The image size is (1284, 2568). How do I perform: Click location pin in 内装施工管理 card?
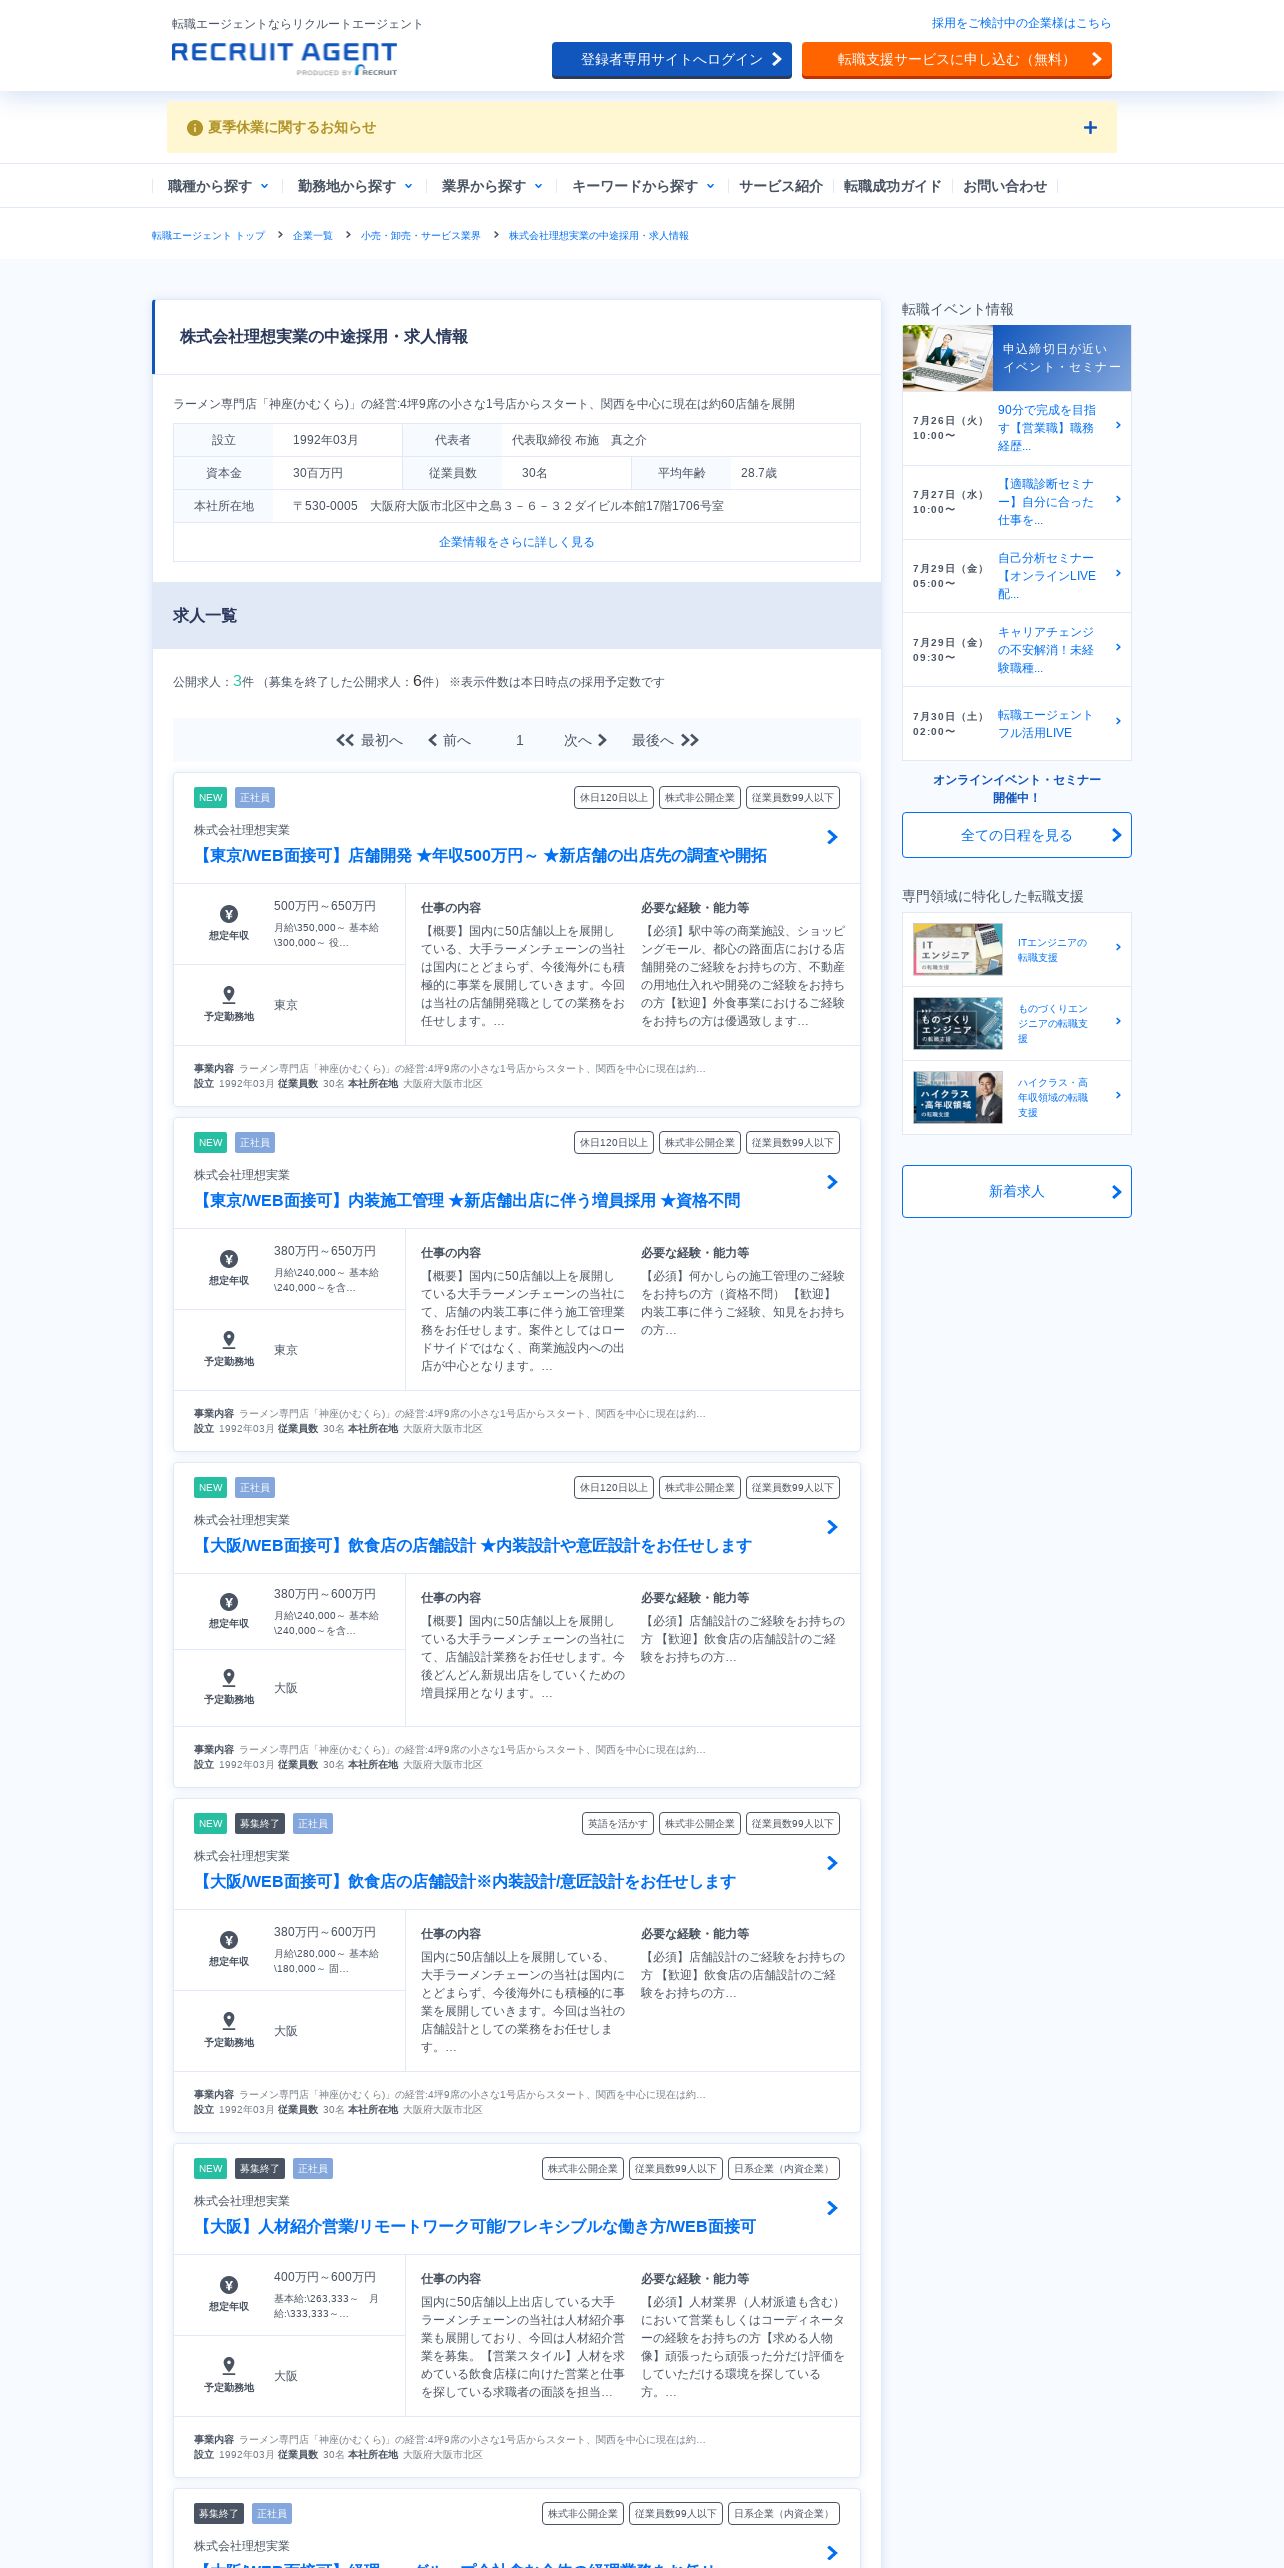(229, 1340)
